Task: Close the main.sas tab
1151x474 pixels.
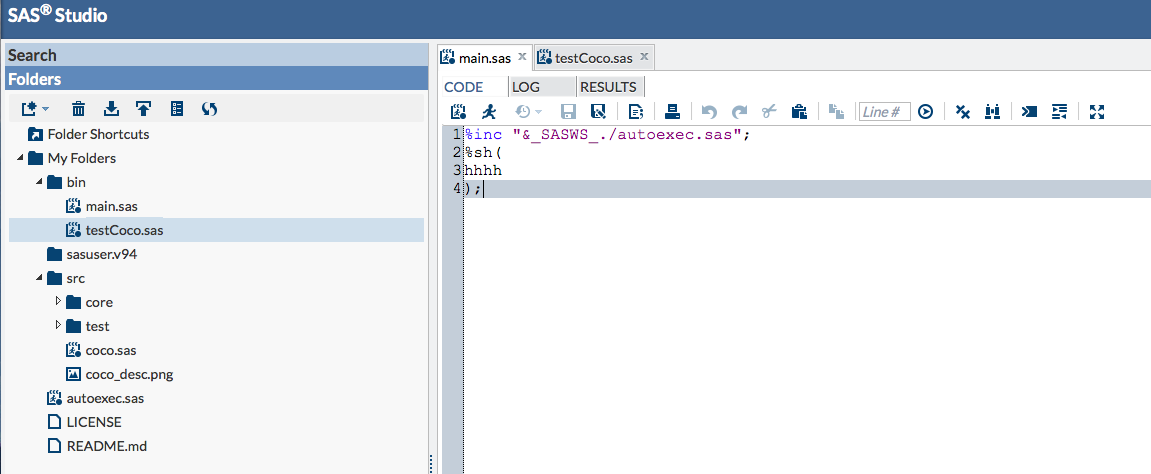Action: click(x=522, y=56)
